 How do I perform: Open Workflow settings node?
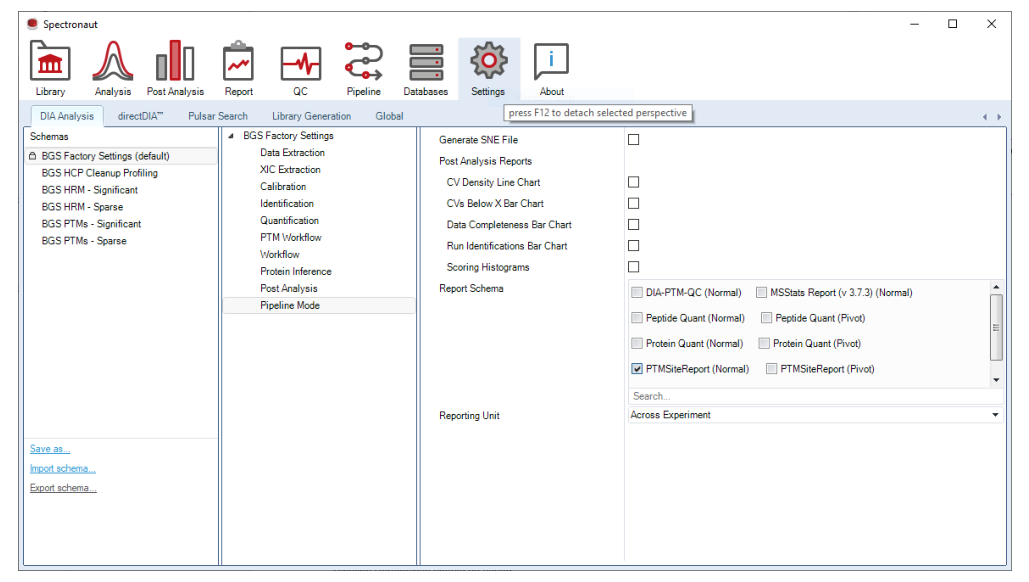tap(280, 255)
